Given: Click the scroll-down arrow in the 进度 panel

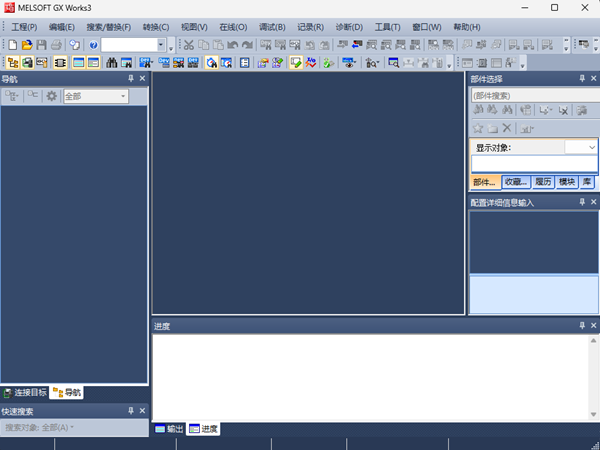Looking at the screenshot, I should click(593, 414).
